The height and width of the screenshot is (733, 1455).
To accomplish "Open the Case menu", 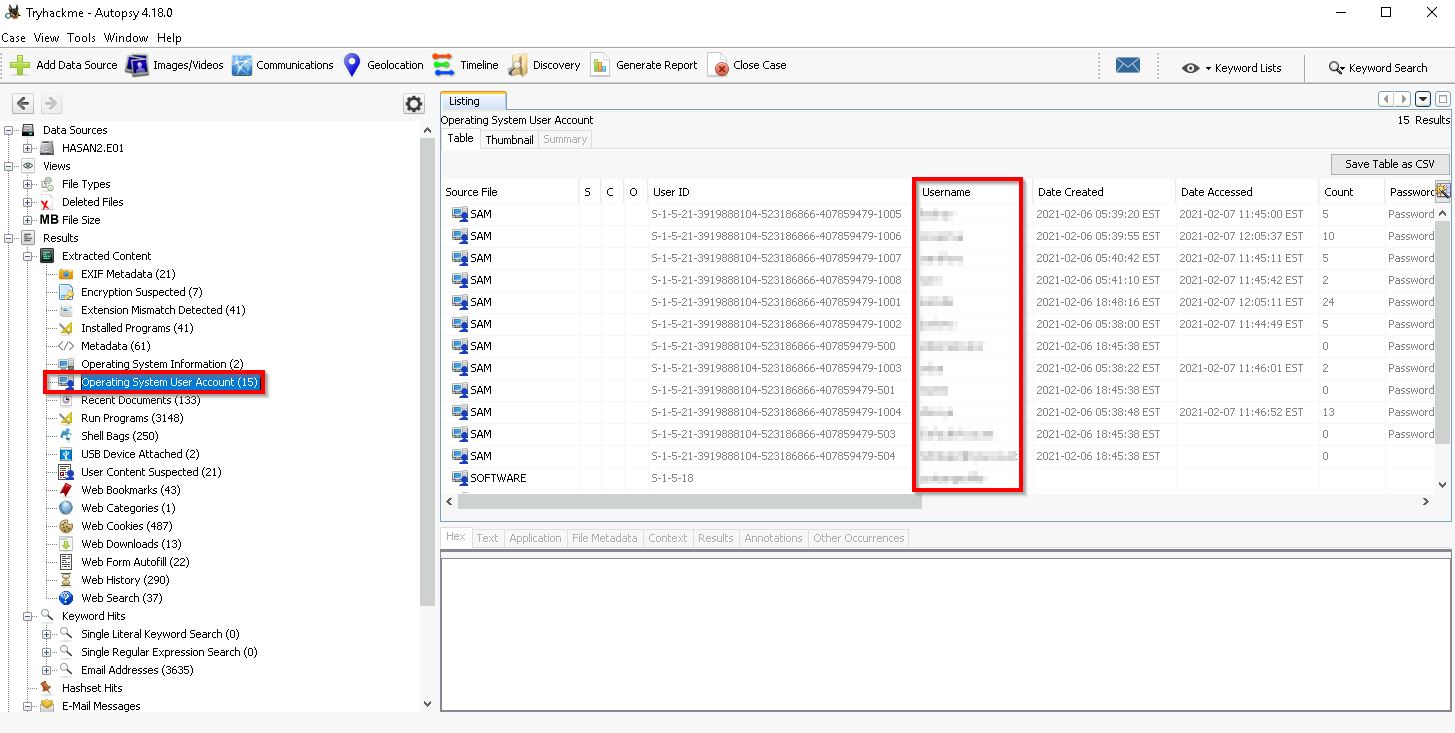I will coord(13,38).
